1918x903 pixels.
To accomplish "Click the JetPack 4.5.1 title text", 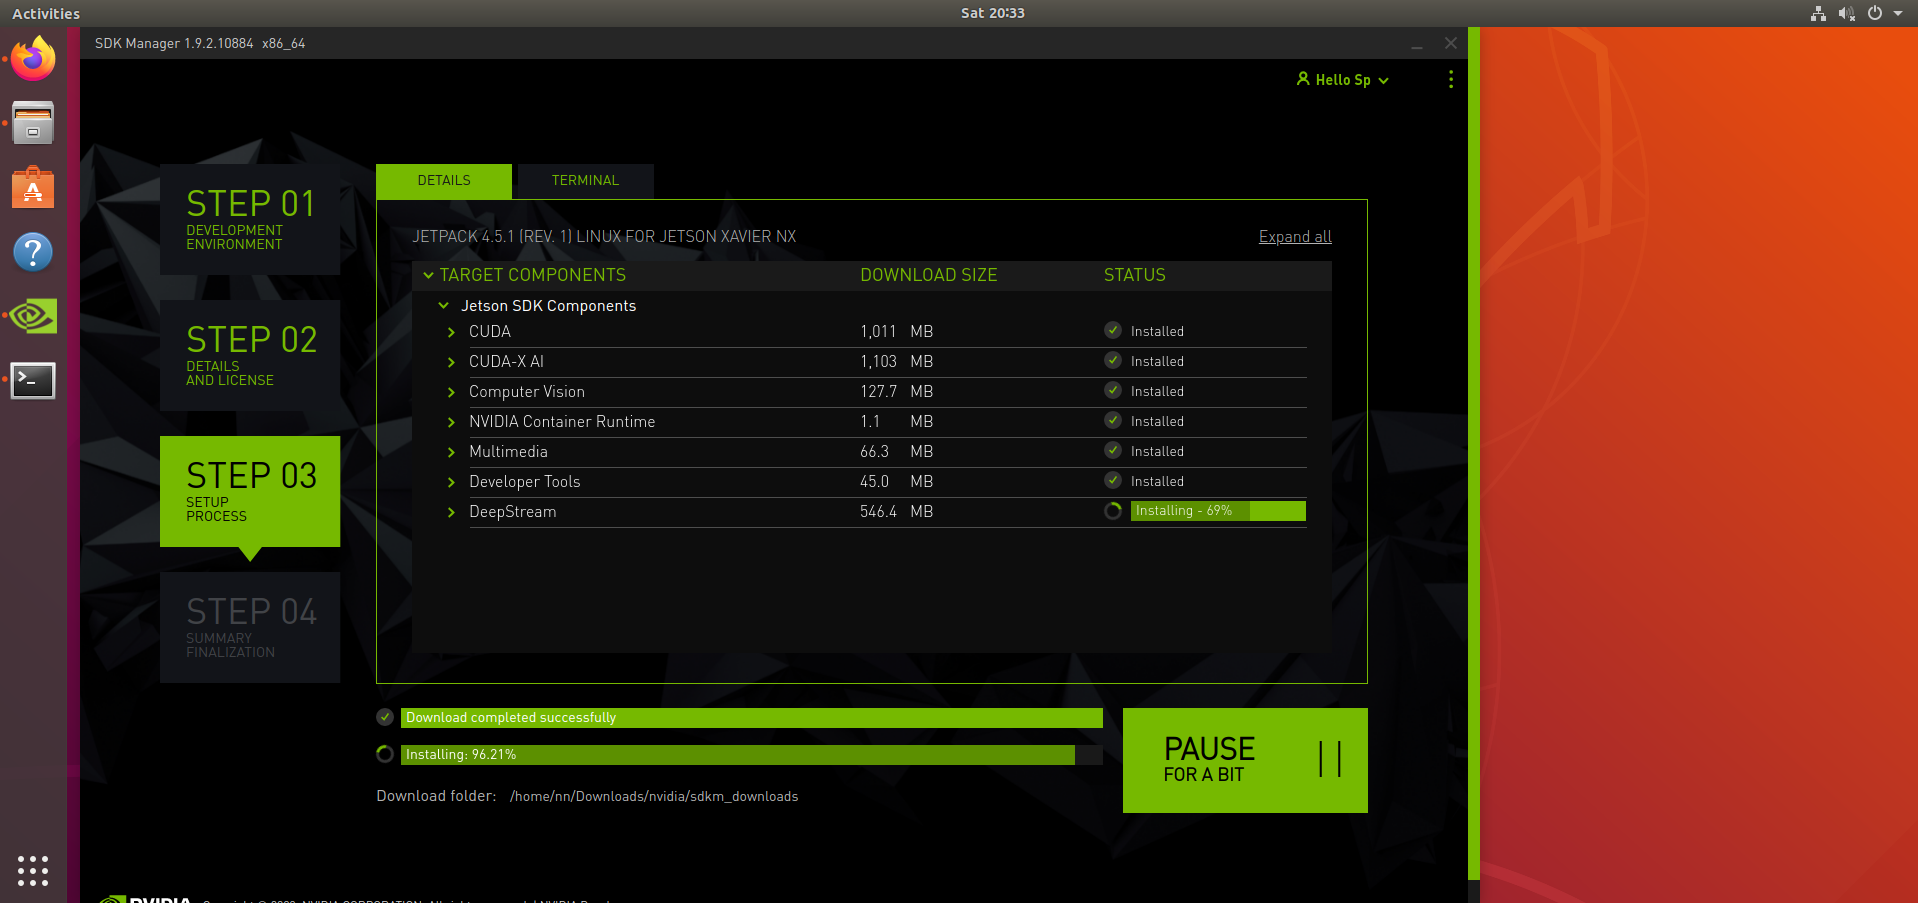I will (604, 237).
